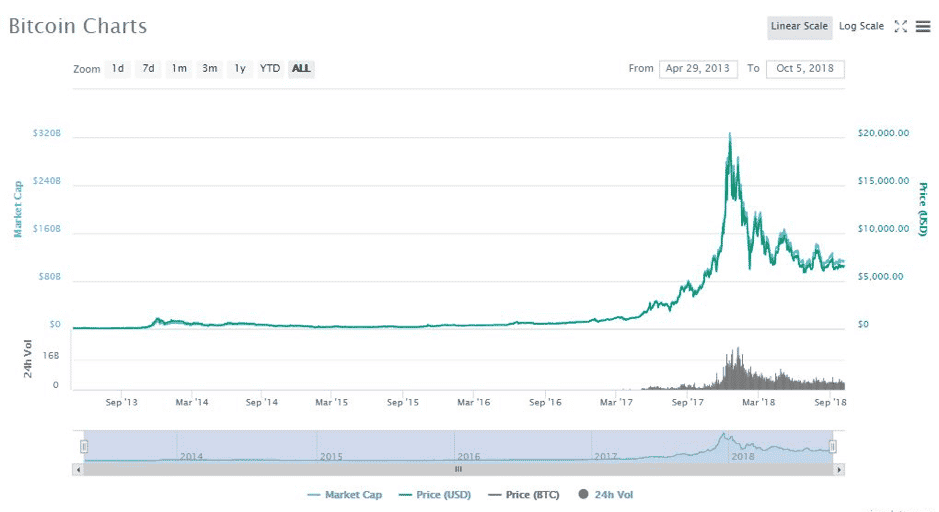Click the scrollbar left arrow

(78, 469)
